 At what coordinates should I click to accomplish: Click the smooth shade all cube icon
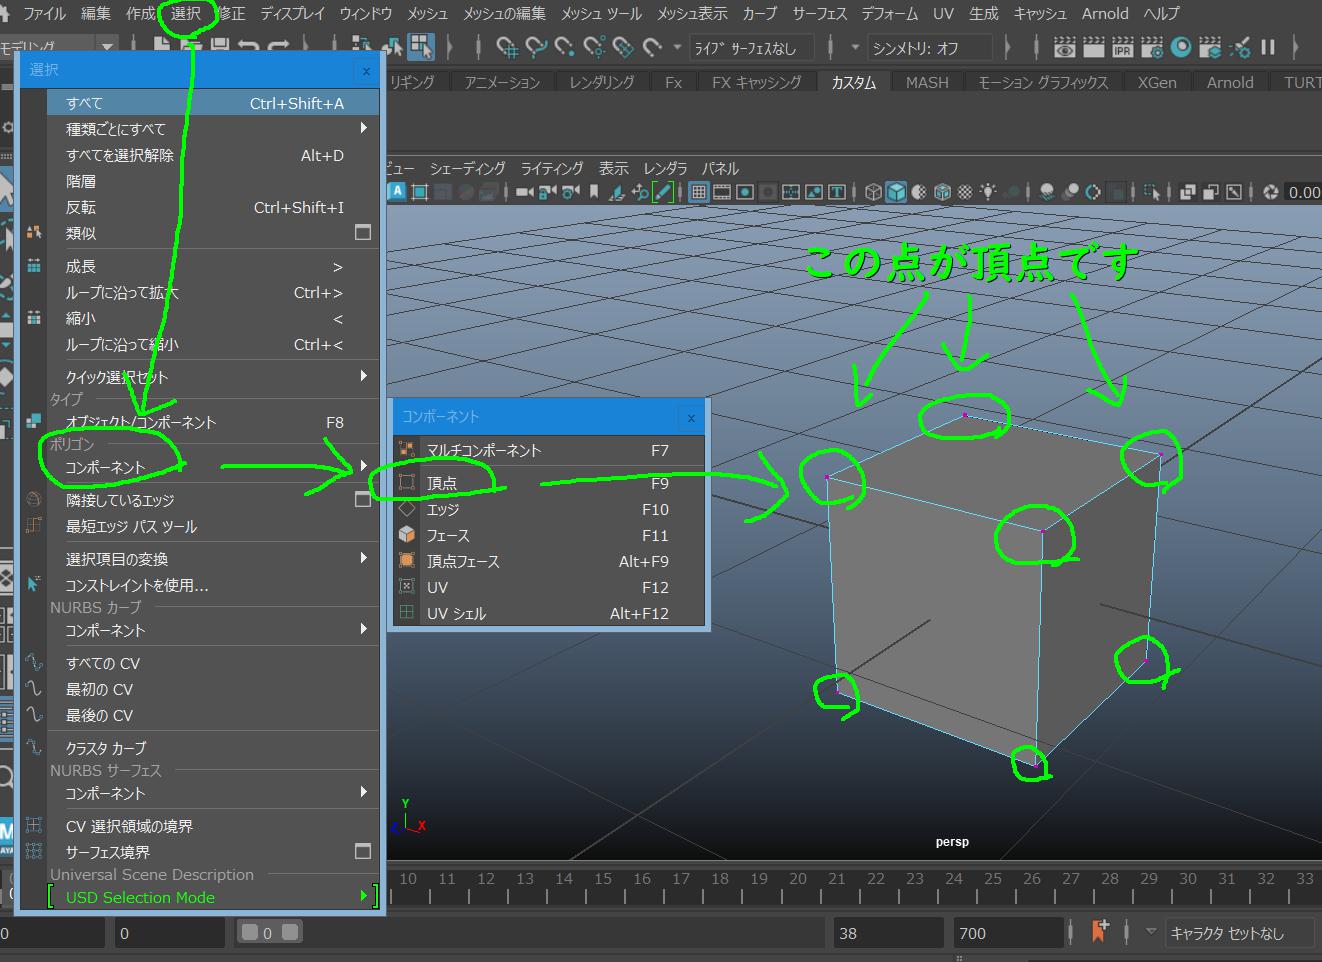pos(896,192)
